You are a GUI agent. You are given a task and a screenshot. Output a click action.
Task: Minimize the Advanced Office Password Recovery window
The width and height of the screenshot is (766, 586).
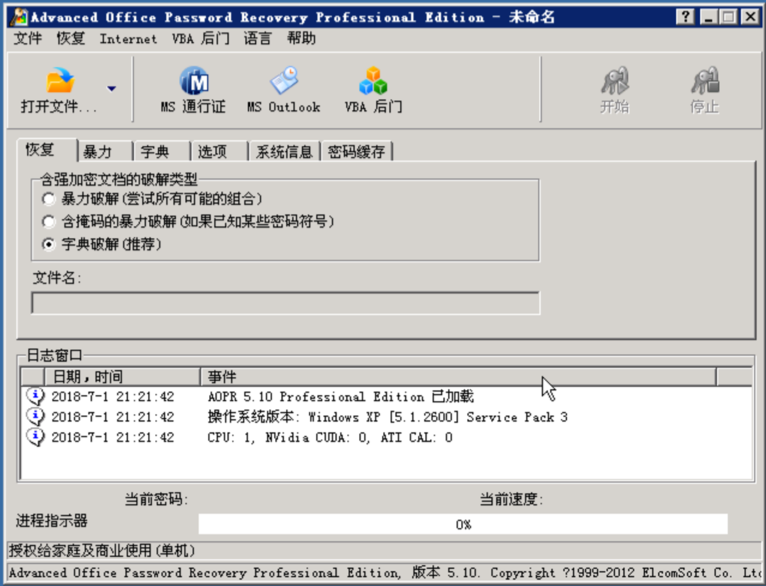(708, 17)
